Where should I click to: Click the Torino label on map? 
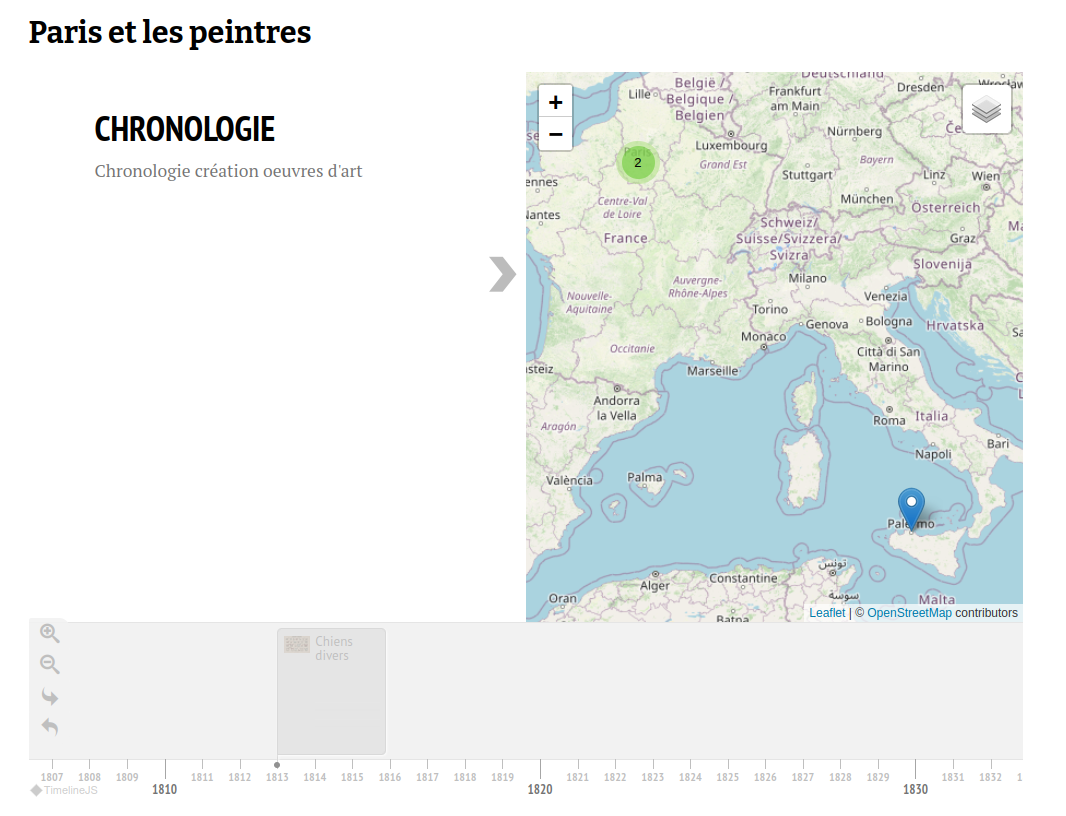(770, 309)
